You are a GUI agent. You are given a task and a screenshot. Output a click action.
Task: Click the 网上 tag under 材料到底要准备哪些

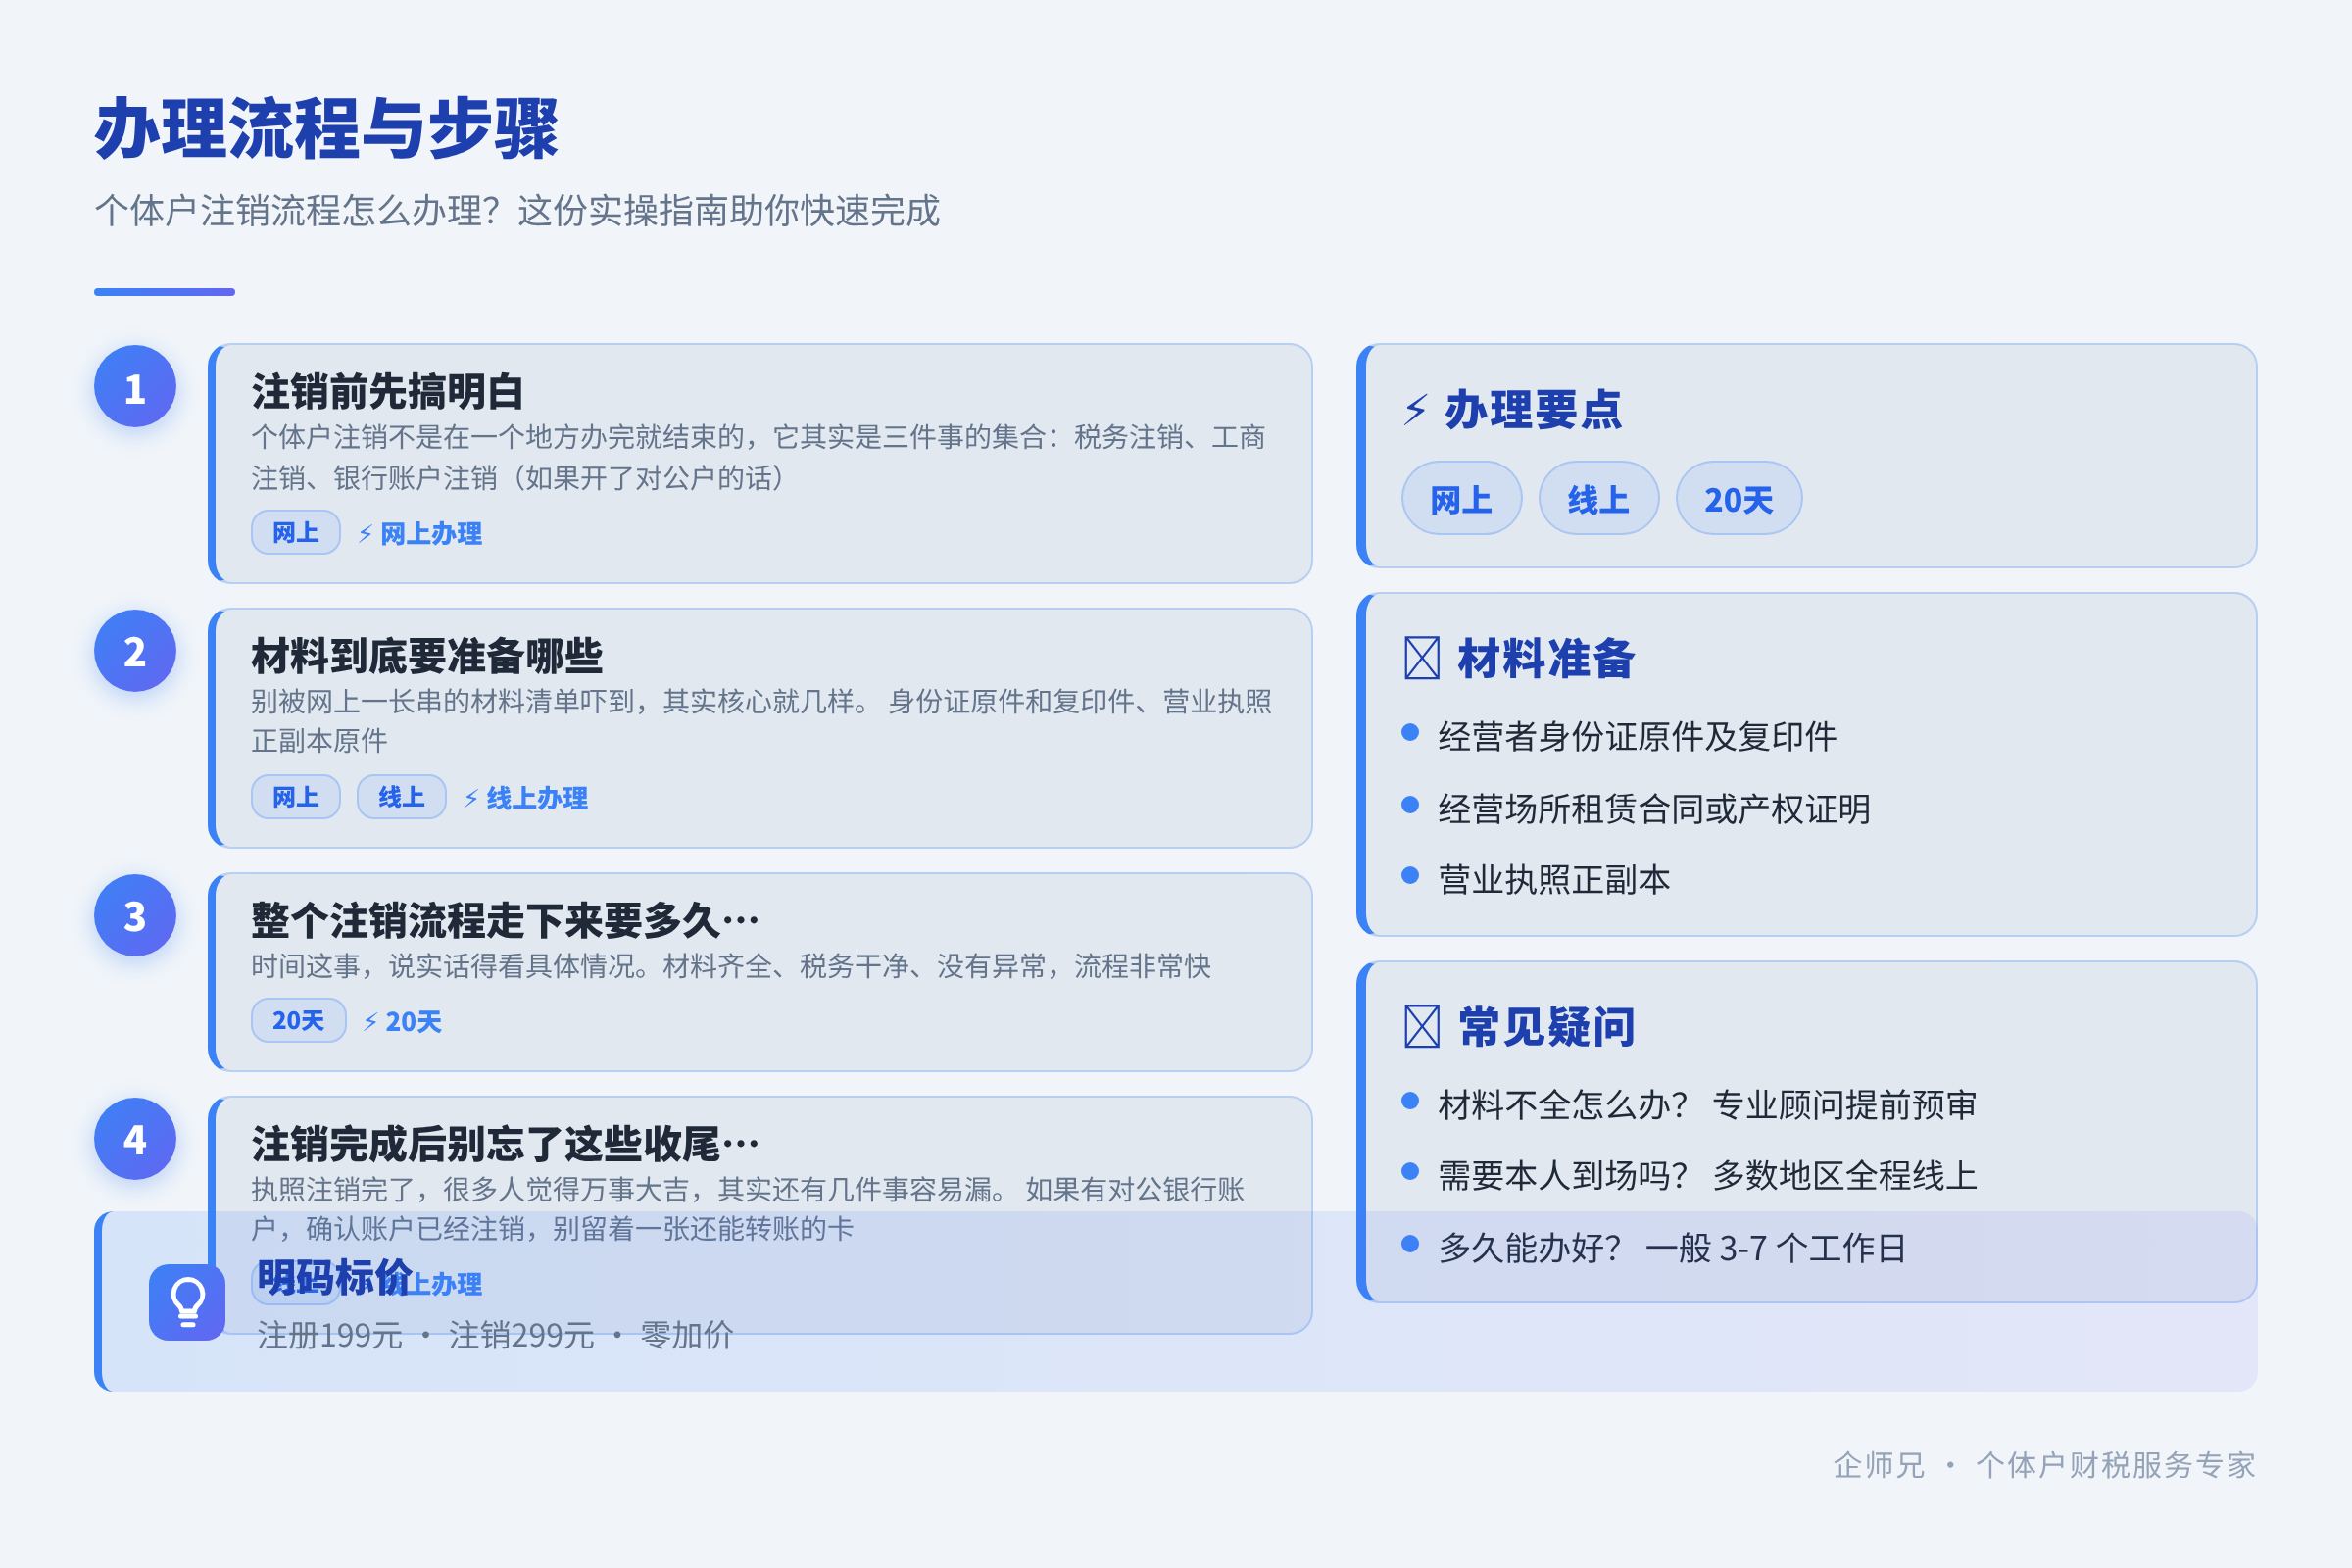296,797
